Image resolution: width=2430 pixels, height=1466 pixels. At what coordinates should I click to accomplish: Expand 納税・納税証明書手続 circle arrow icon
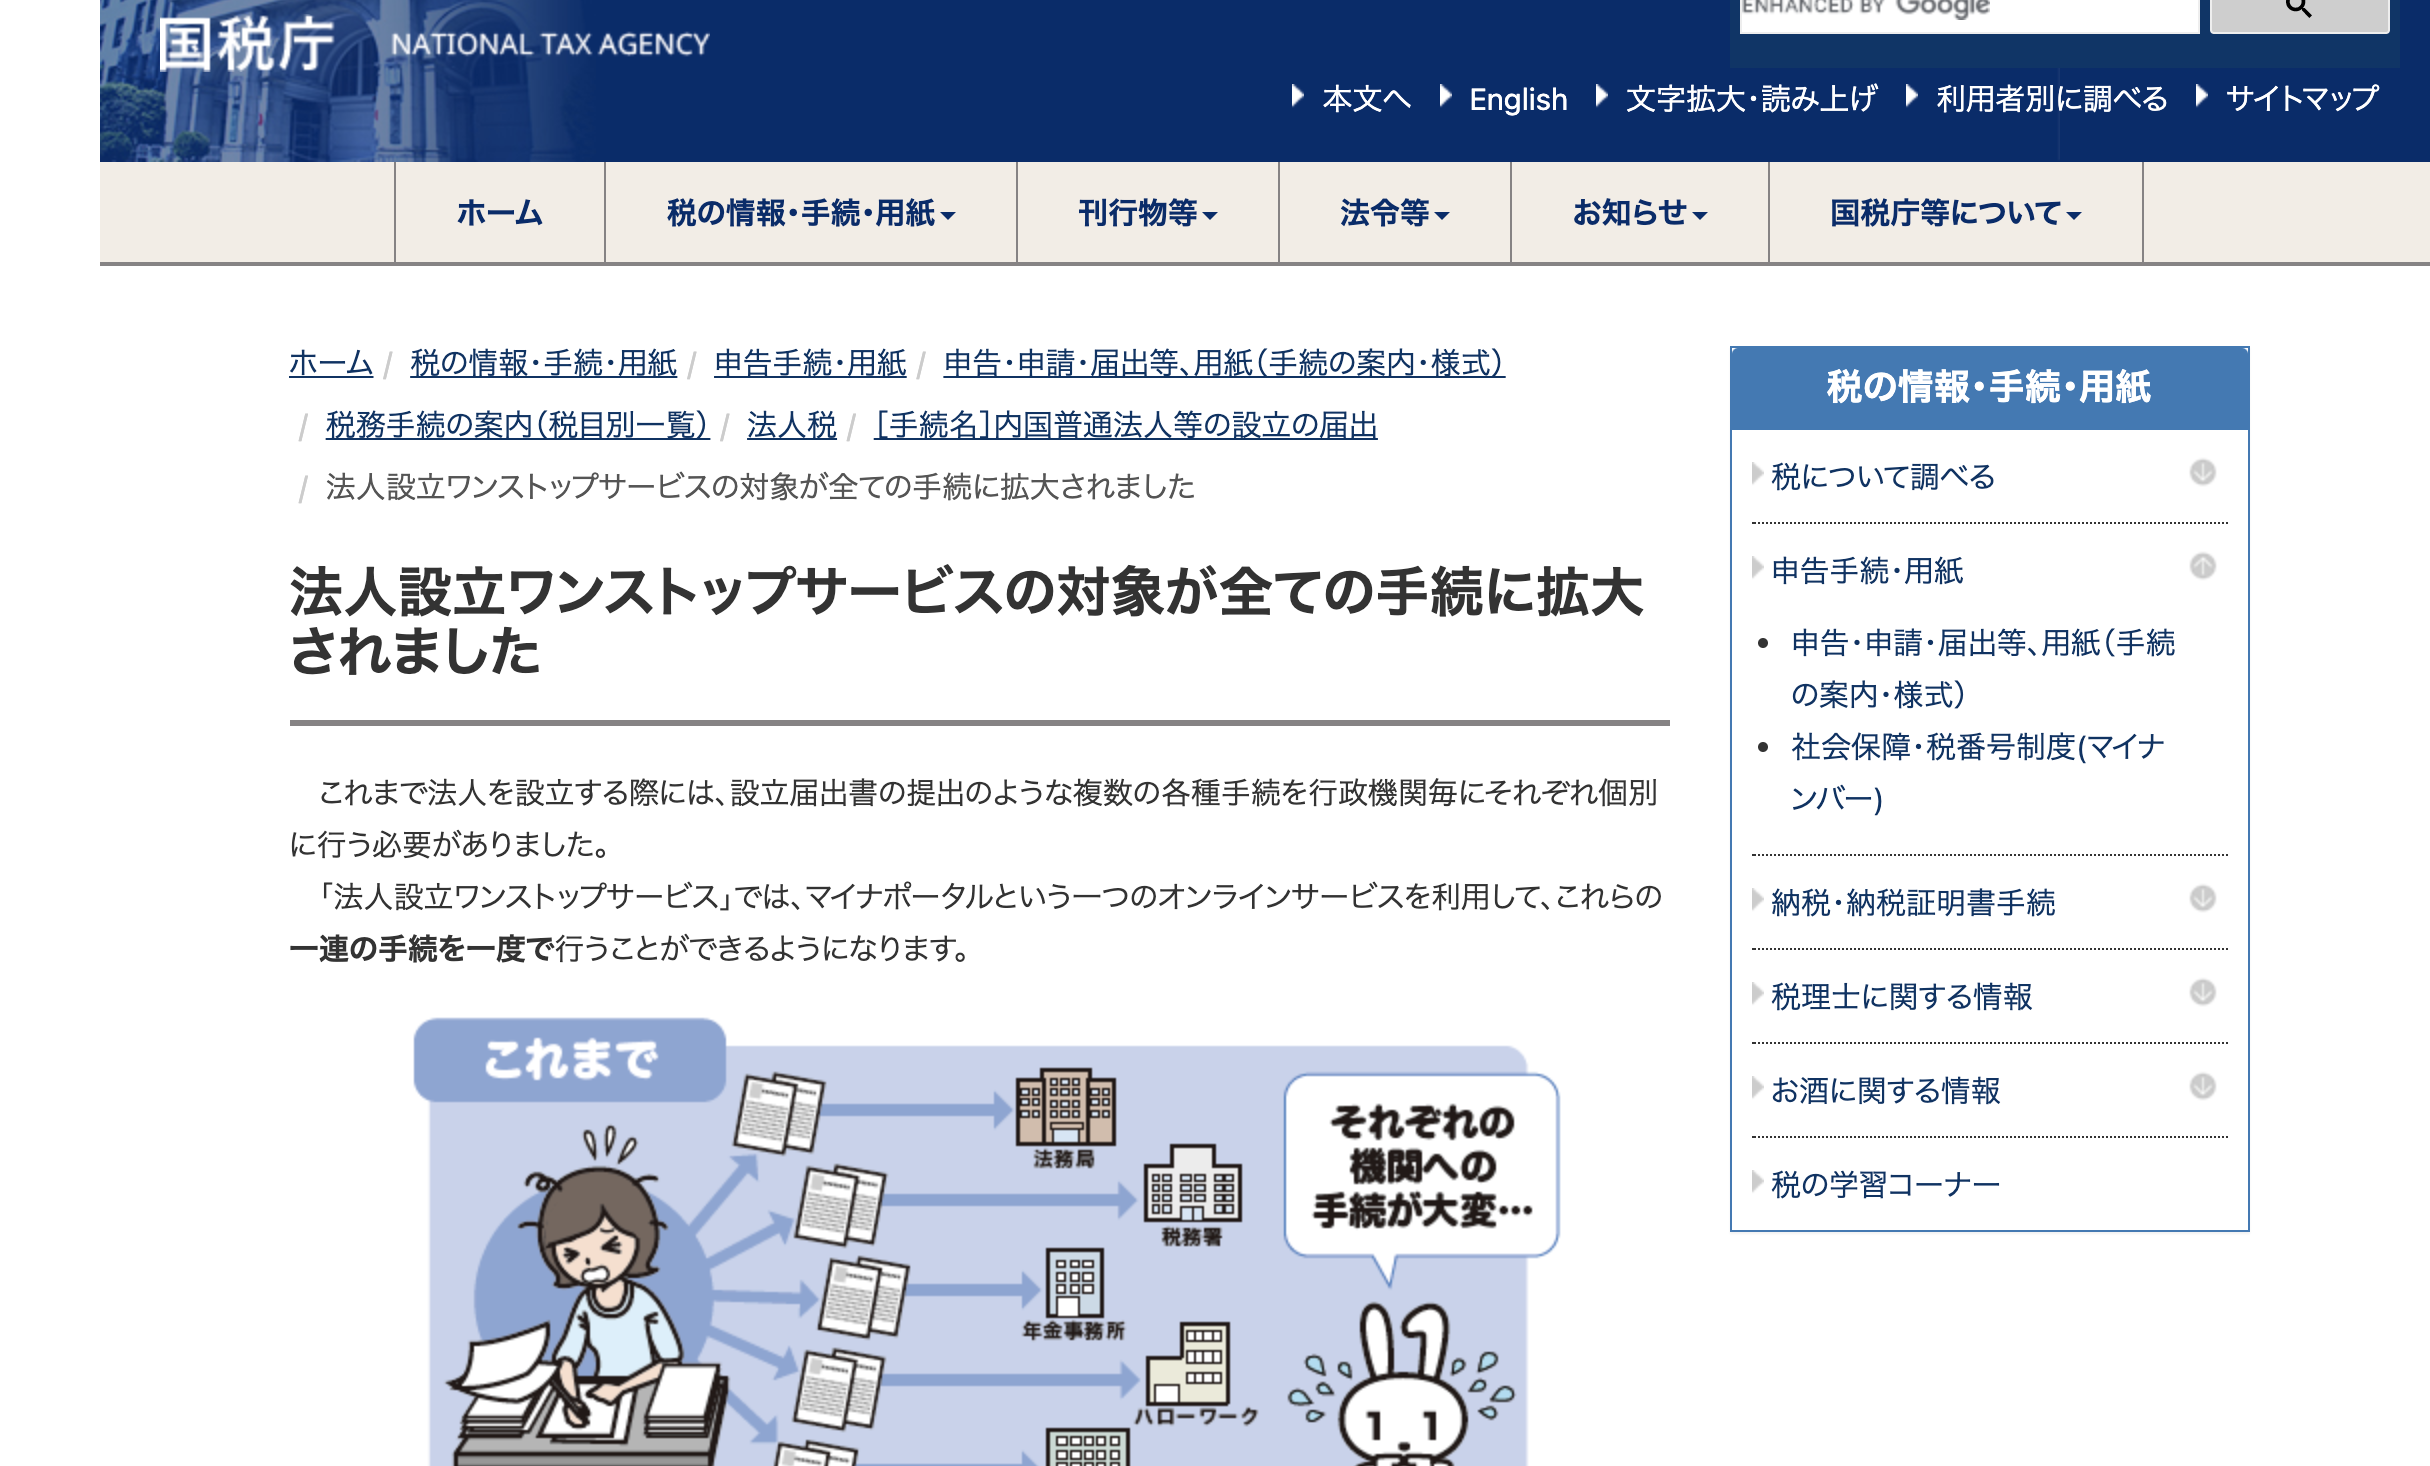click(2202, 898)
